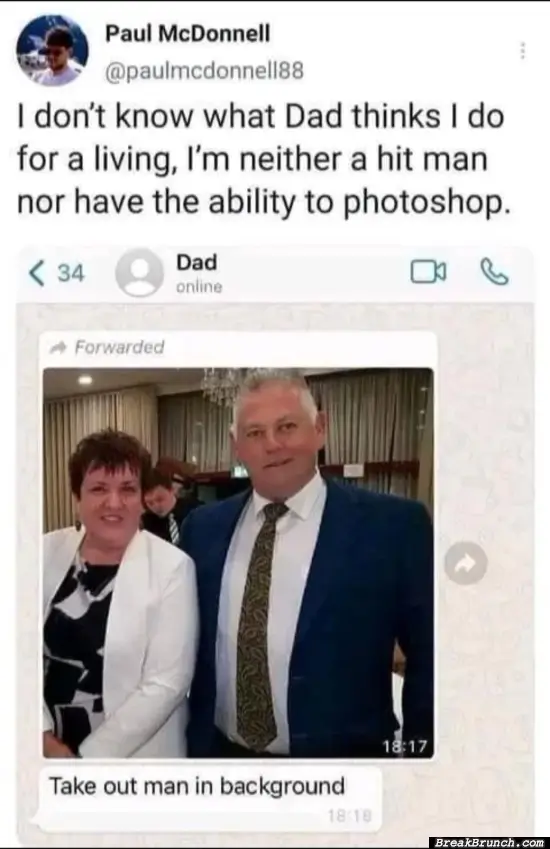
Task: Open the tweet's three-dot options menu
Action: [522, 50]
